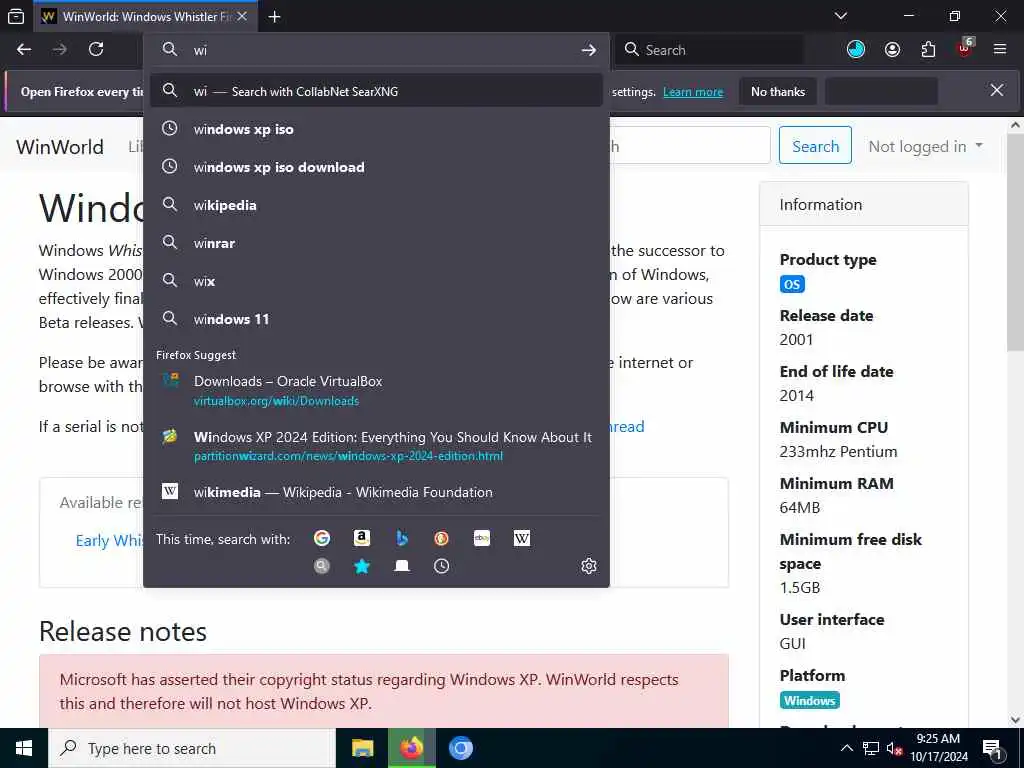Open the volume tray icon
The width and height of the screenshot is (1024, 768).
894,748
